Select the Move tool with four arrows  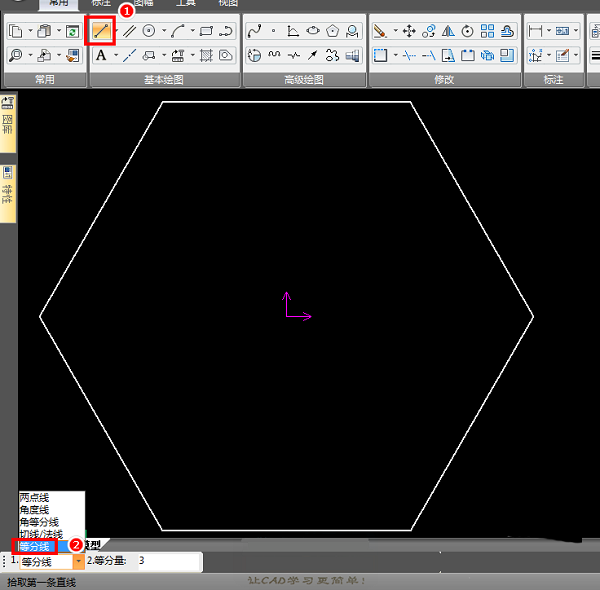click(x=408, y=31)
